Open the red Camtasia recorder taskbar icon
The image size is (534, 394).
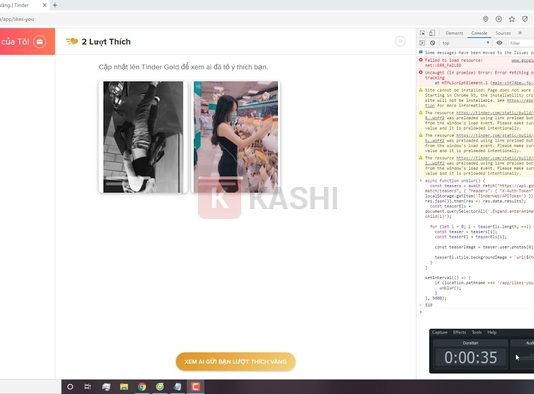[x=195, y=387]
